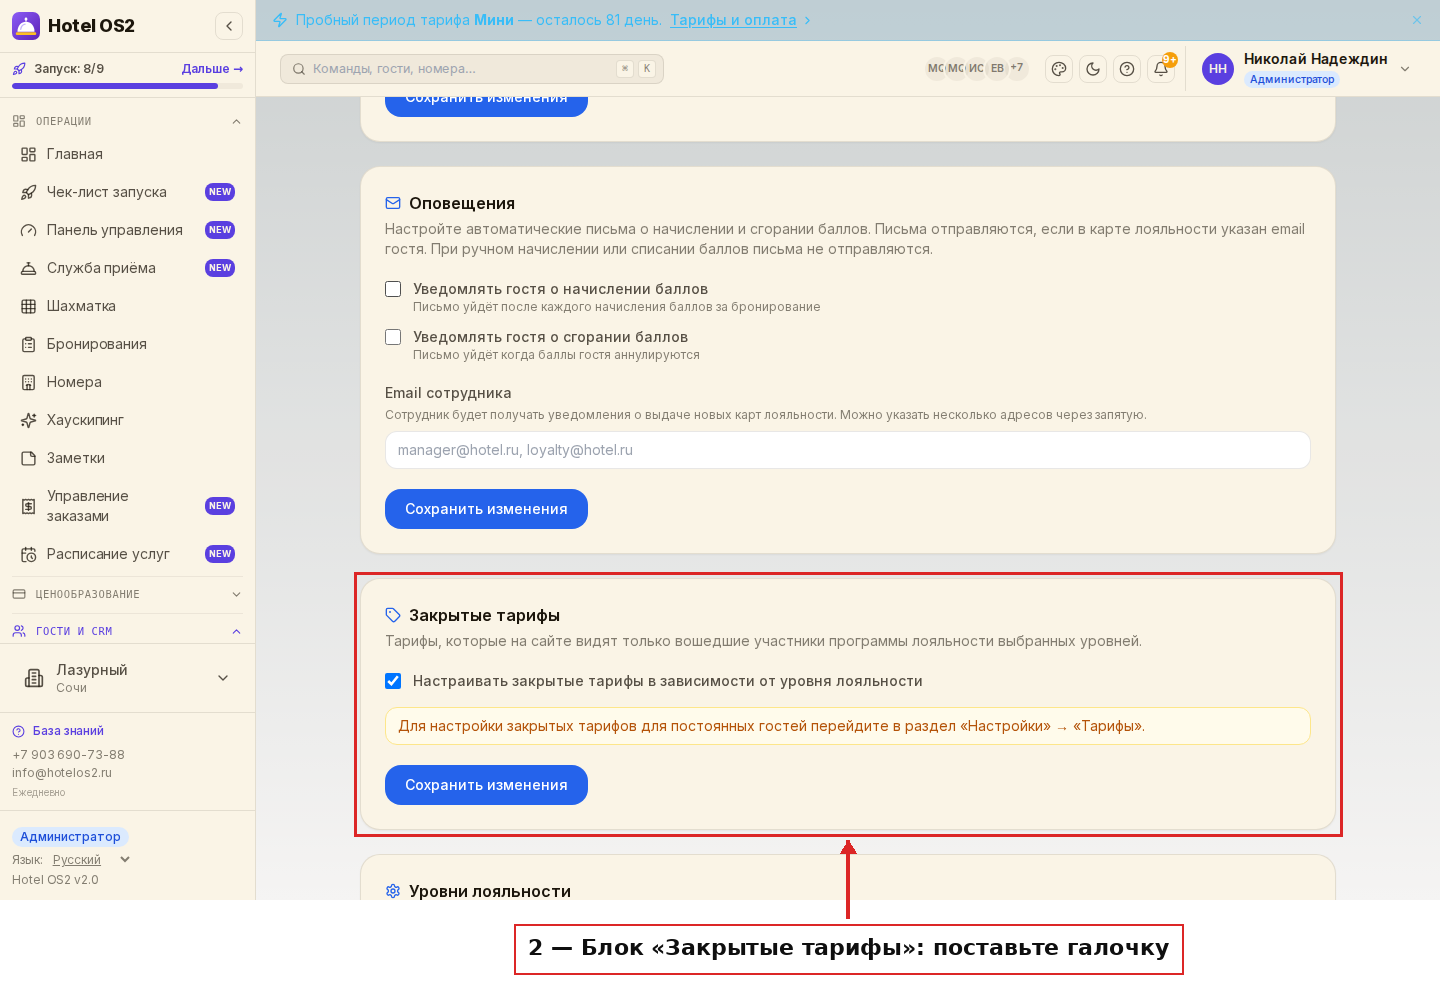This screenshot has width=1440, height=998.
Task: Focus the search field for commands, guests, rooms
Action: (472, 69)
